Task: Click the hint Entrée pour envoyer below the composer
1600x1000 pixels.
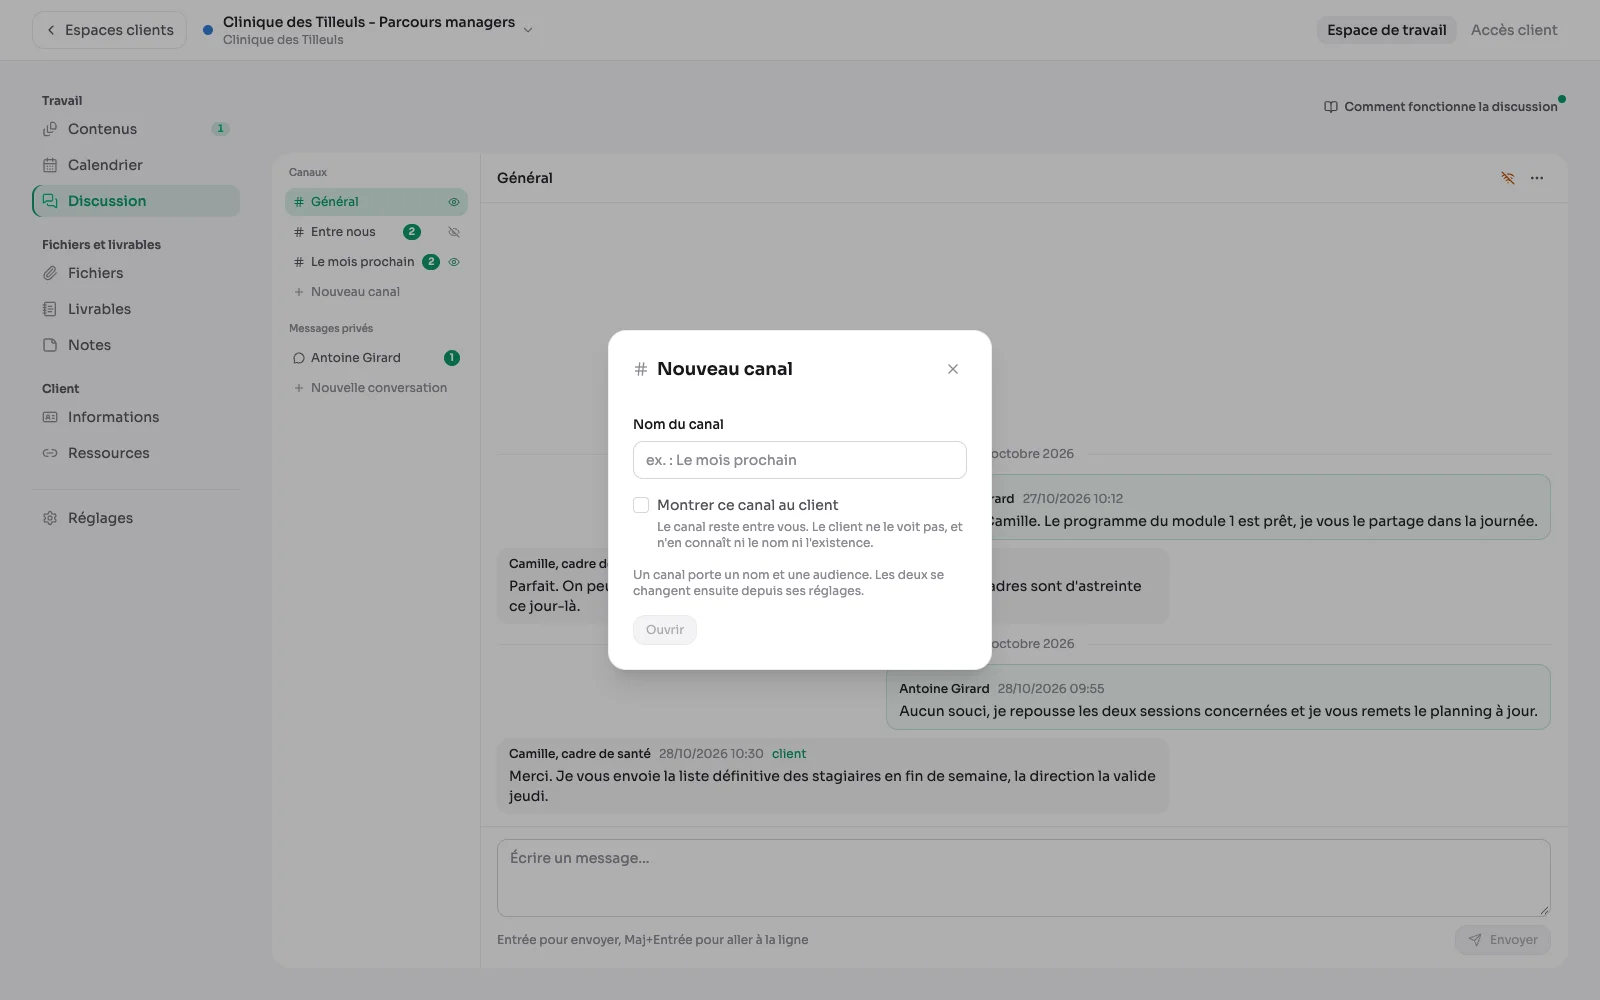Action: 557,940
